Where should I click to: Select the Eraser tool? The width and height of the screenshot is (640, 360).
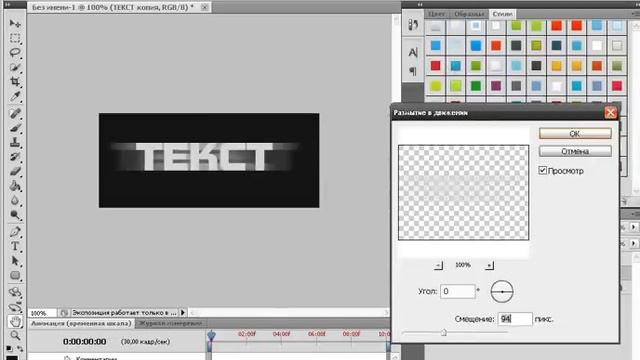click(15, 171)
